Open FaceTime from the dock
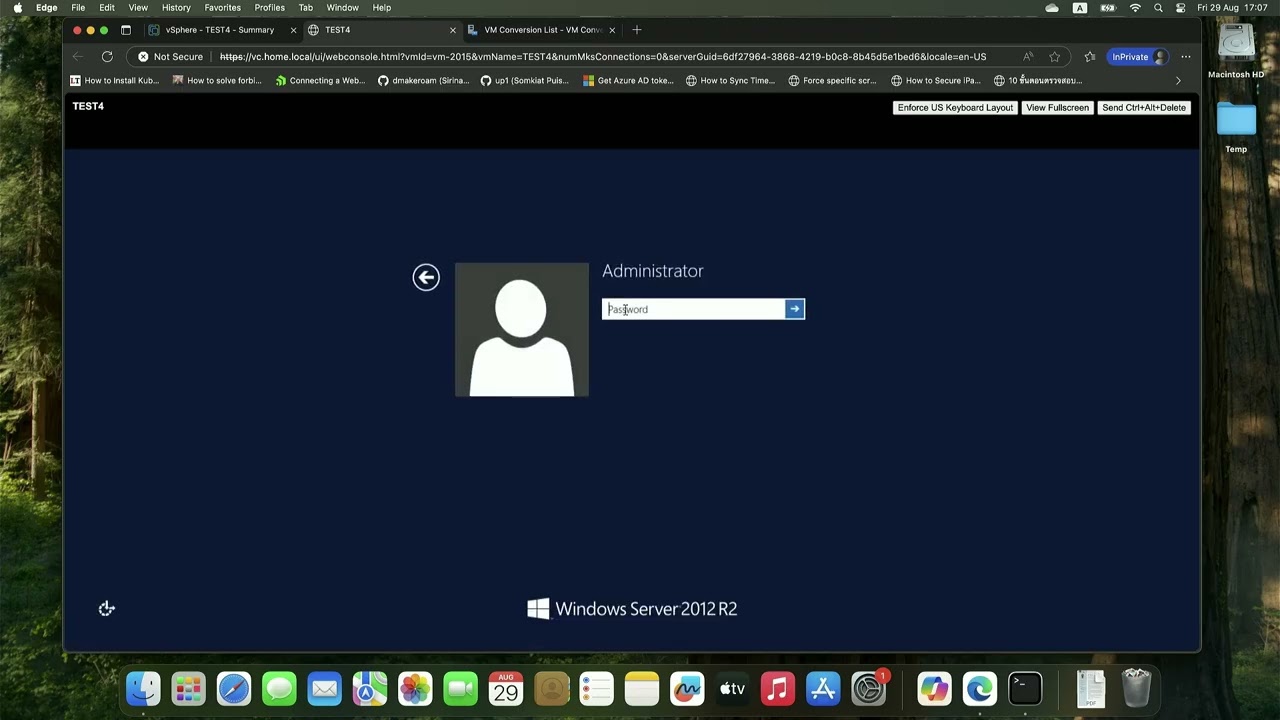The image size is (1280, 720). coord(460,689)
